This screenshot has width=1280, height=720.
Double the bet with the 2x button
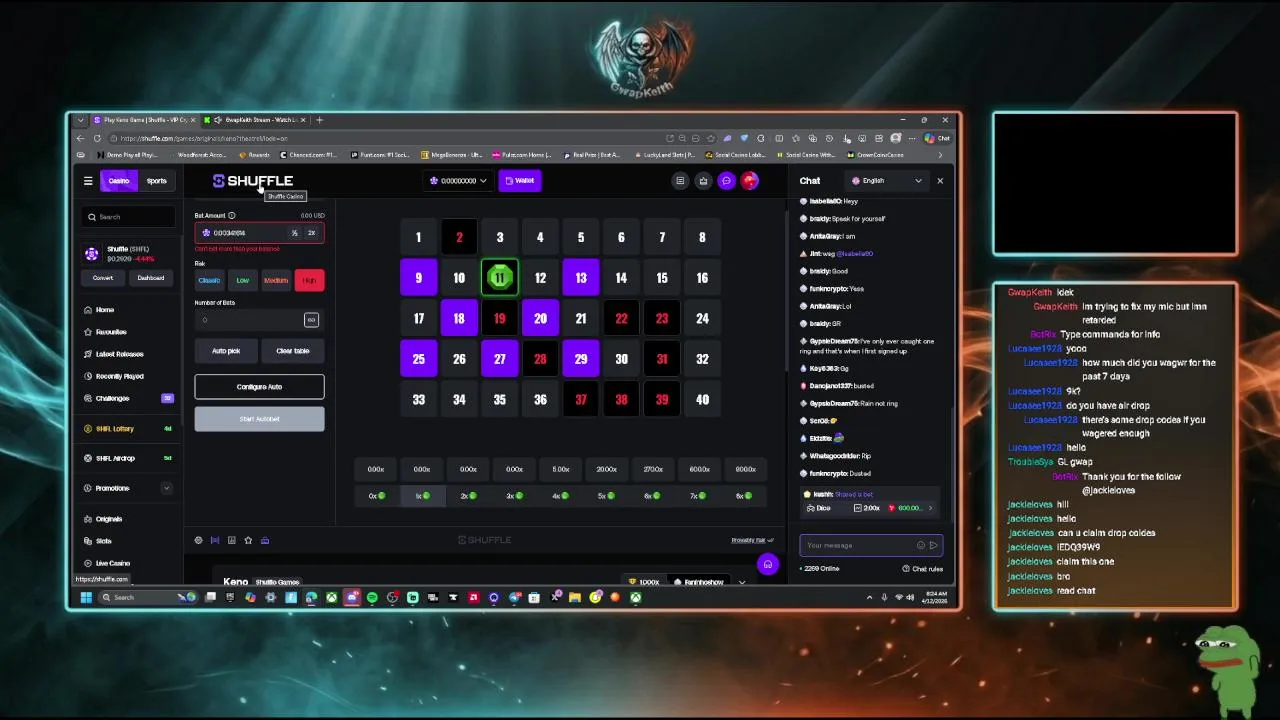pyautogui.click(x=311, y=233)
